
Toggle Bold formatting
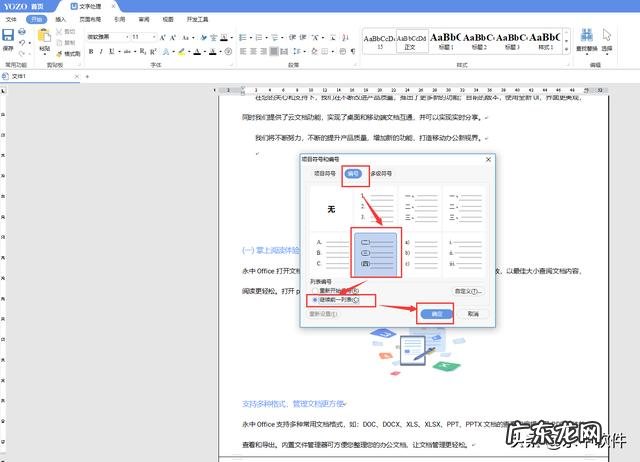coord(91,51)
